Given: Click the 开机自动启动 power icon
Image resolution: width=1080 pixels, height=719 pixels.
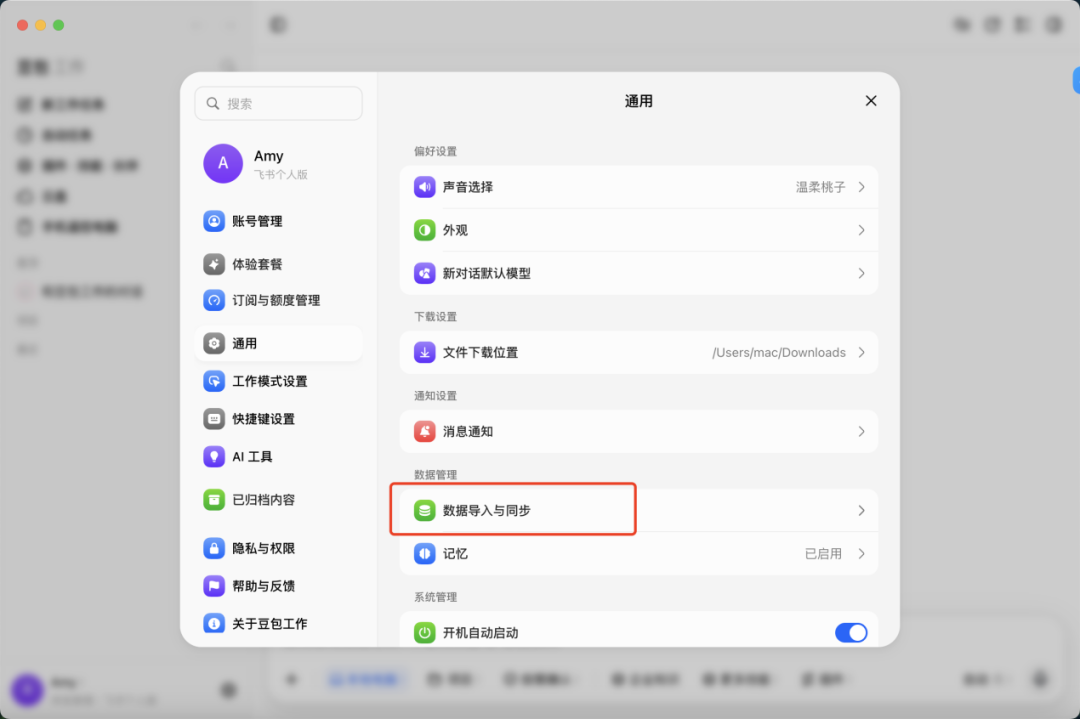Looking at the screenshot, I should click(x=424, y=632).
